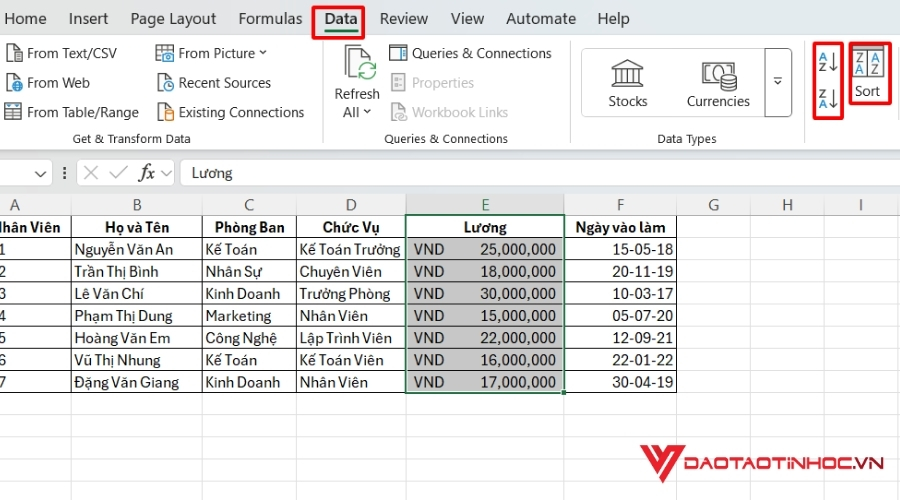Select column G header
The height and width of the screenshot is (500, 900).
coord(713,205)
